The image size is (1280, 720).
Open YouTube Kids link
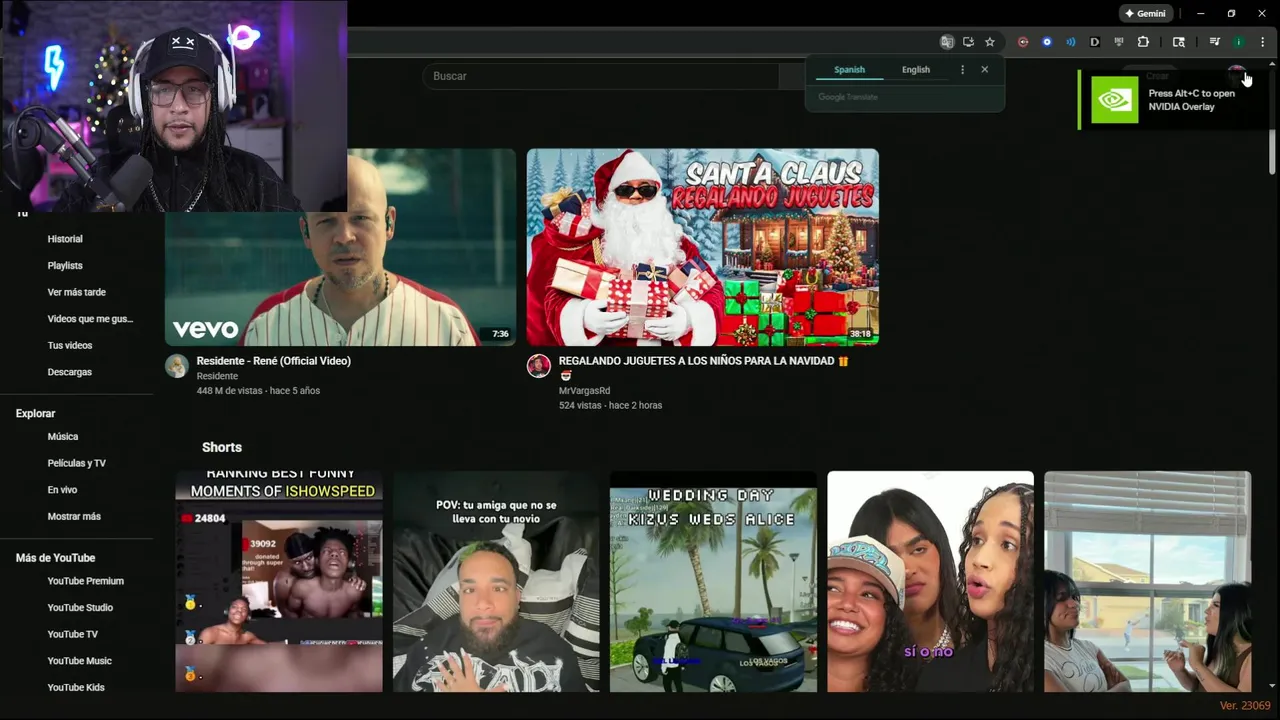tap(76, 688)
